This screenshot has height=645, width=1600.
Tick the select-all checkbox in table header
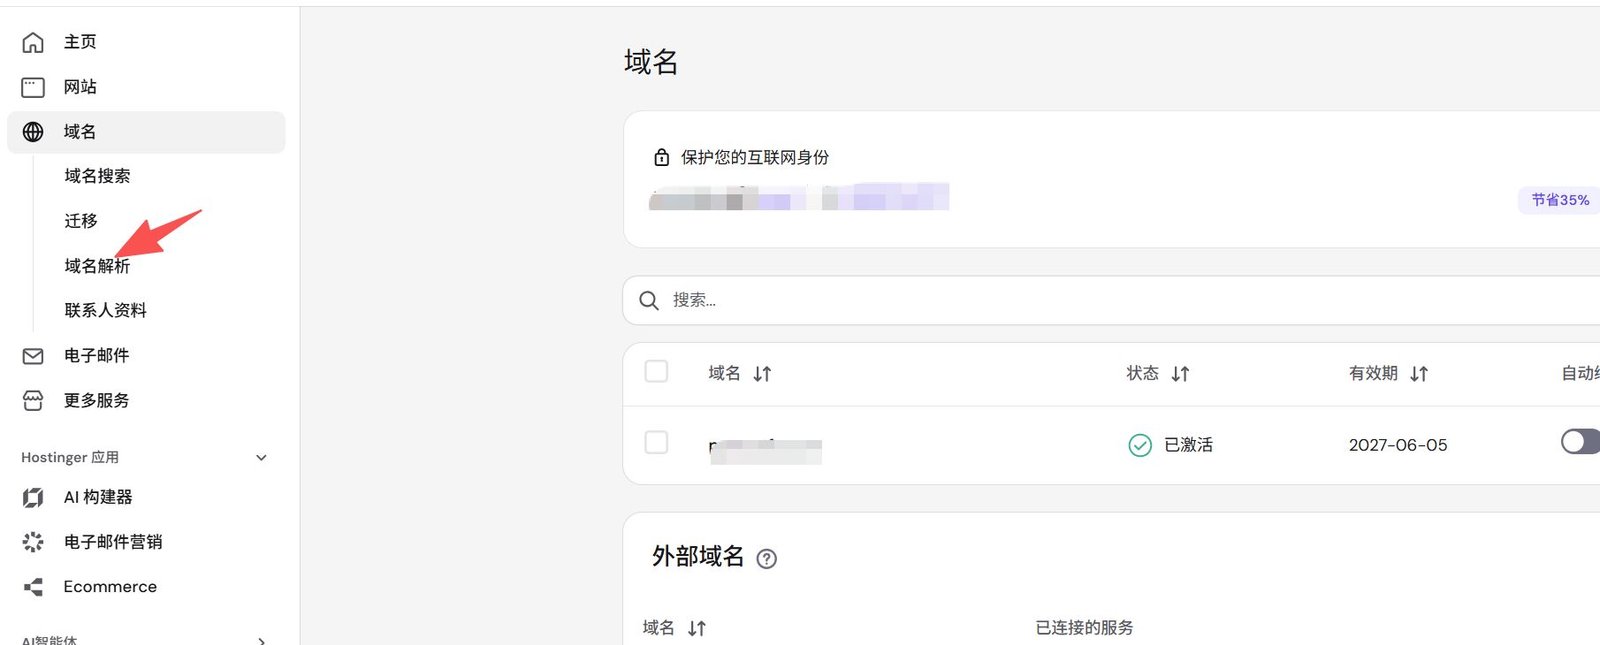coord(656,371)
